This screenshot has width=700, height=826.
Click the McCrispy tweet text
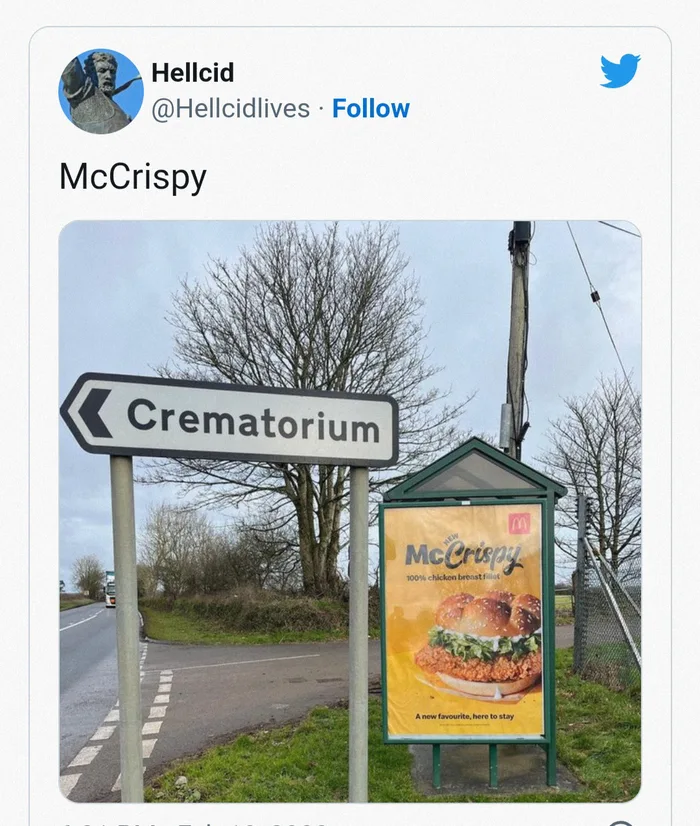133,178
